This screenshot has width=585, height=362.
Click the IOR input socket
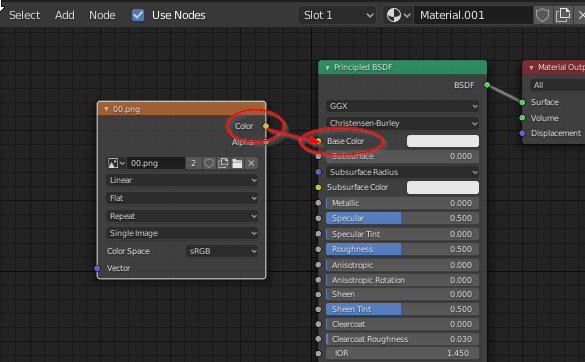(318, 353)
